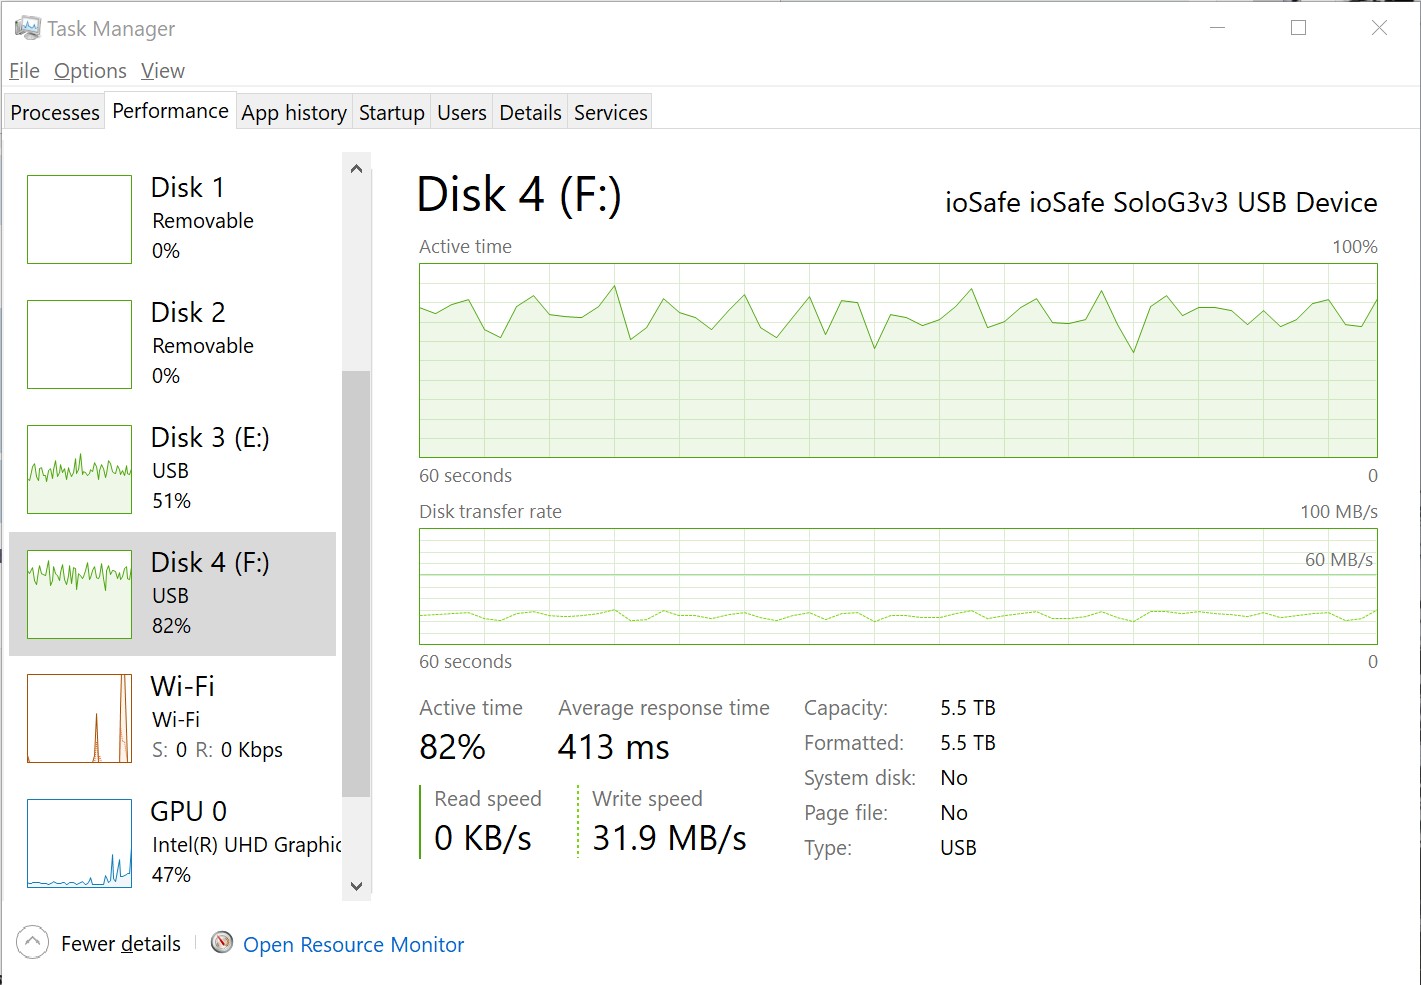Click the Capacity 5.5 TB value
The width and height of the screenshot is (1421, 985).
[x=967, y=708]
